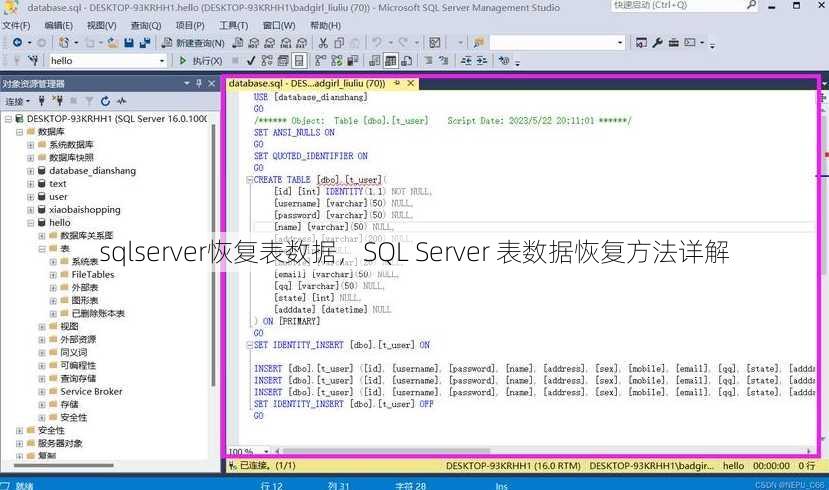Click the Comment Out Selected Lines icon

pyautogui.click(x=429, y=61)
